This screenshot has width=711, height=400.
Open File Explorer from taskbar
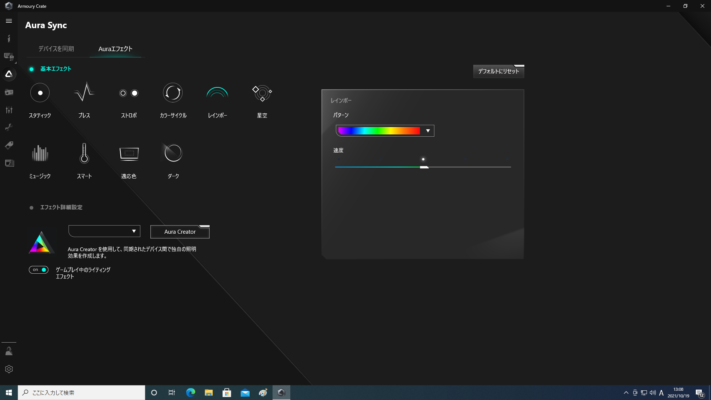coord(209,392)
